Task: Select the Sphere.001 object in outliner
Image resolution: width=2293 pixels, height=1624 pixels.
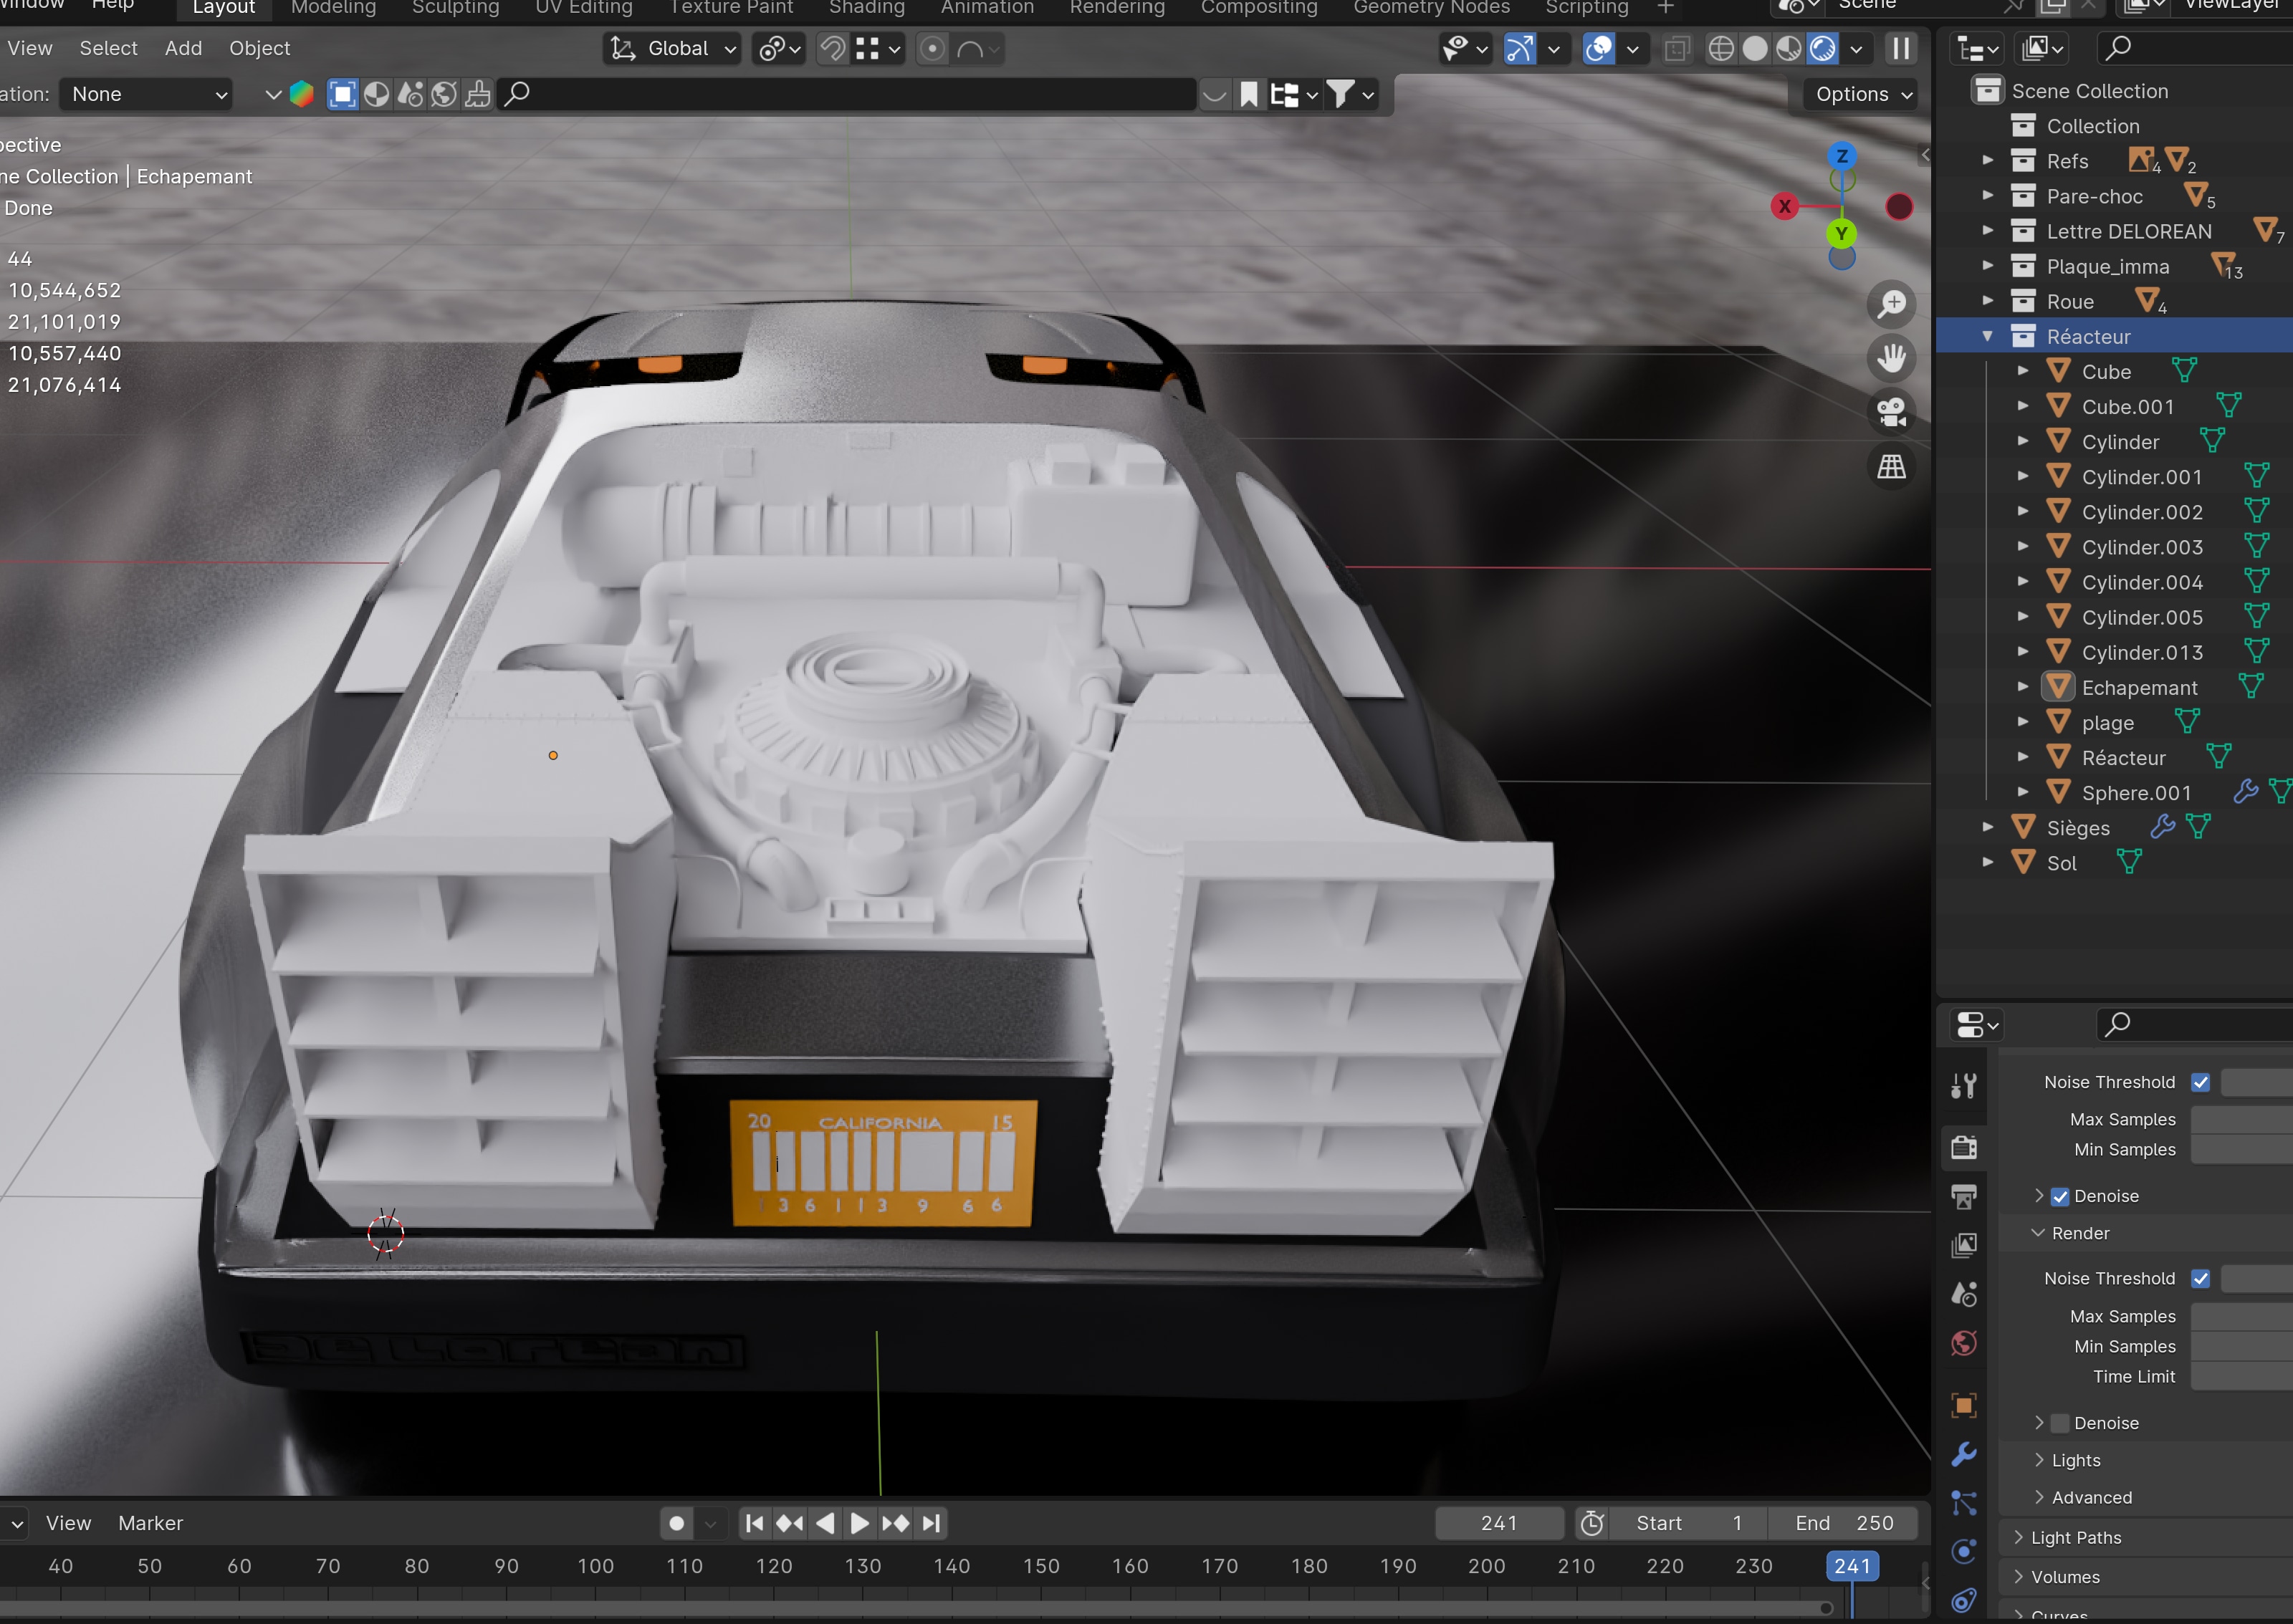Action: (2136, 793)
